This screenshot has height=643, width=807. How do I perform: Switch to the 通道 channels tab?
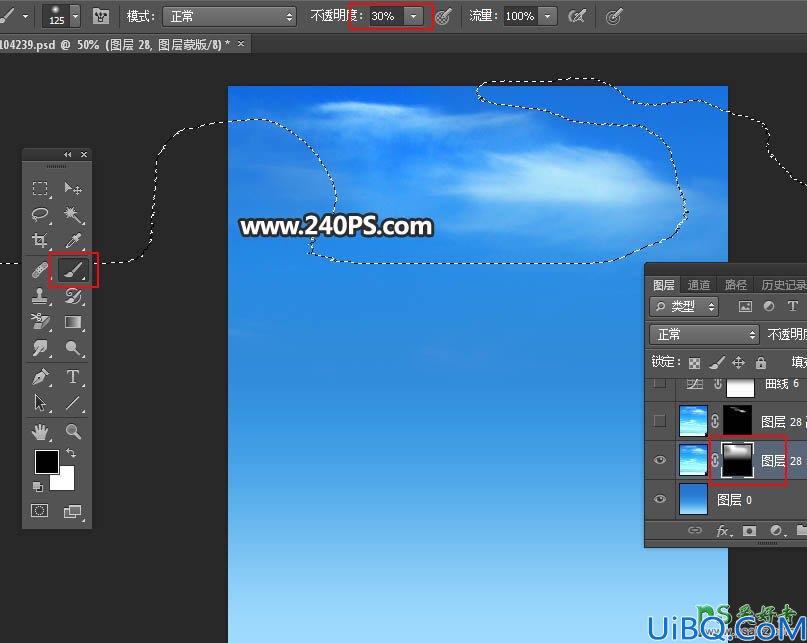tap(698, 285)
